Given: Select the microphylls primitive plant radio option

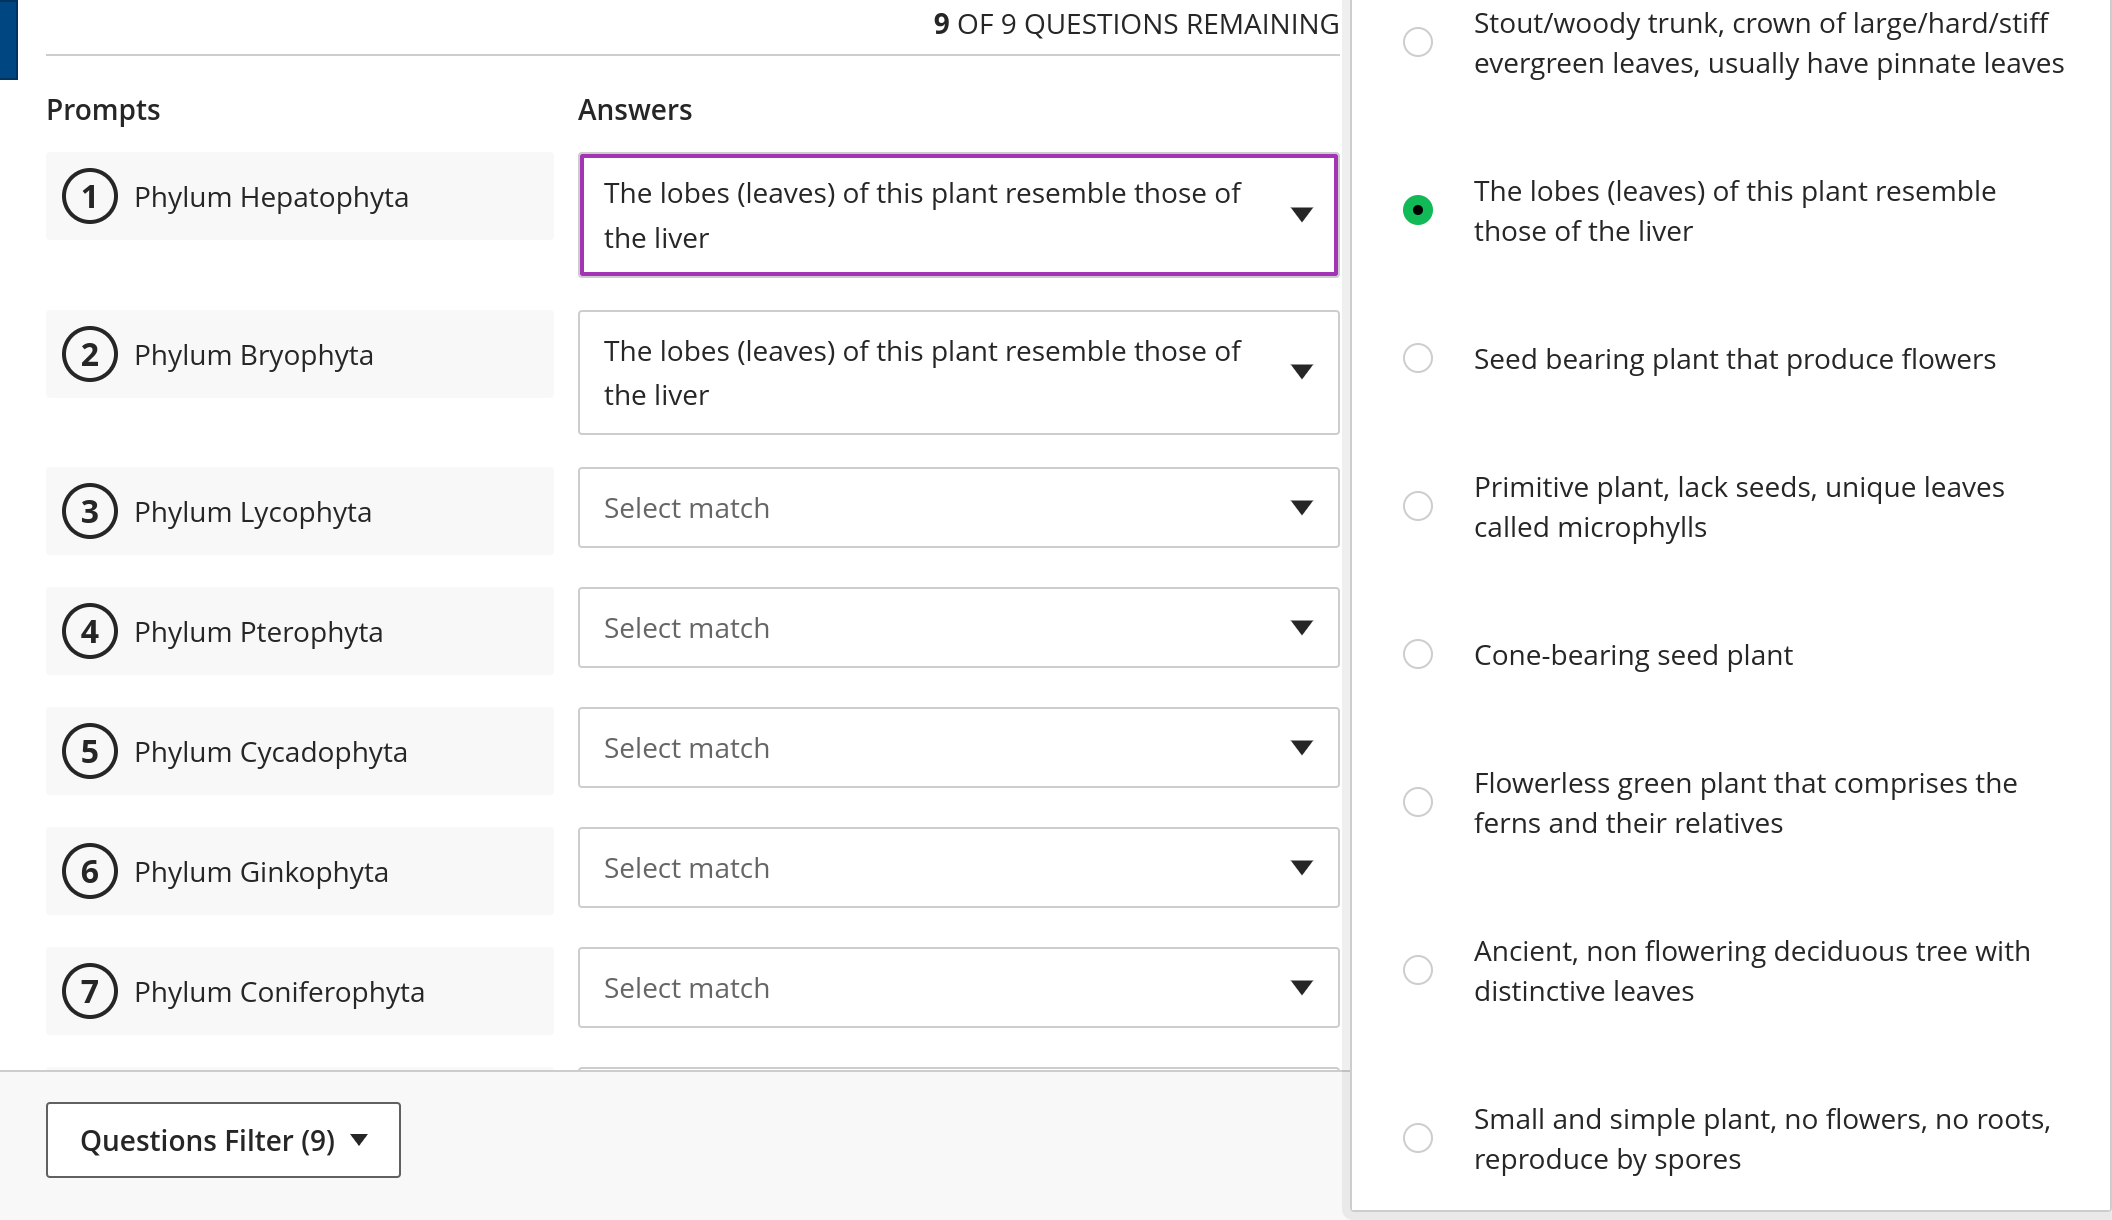Looking at the screenshot, I should [x=1418, y=506].
